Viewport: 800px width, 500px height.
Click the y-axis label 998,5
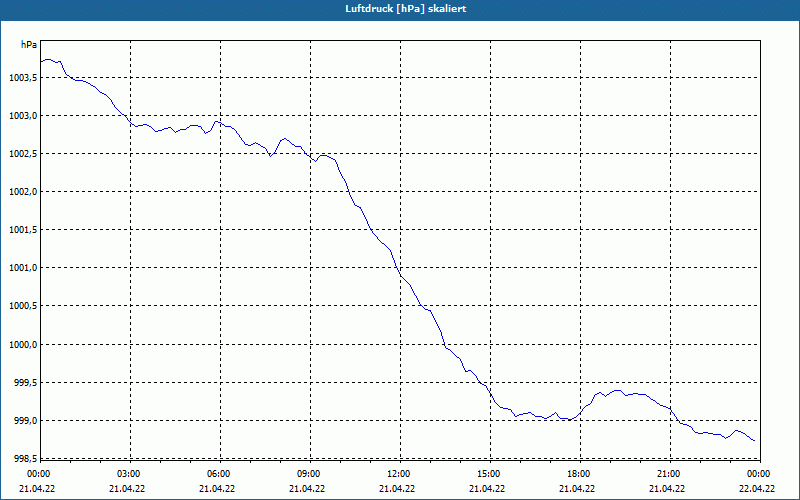pos(26,459)
